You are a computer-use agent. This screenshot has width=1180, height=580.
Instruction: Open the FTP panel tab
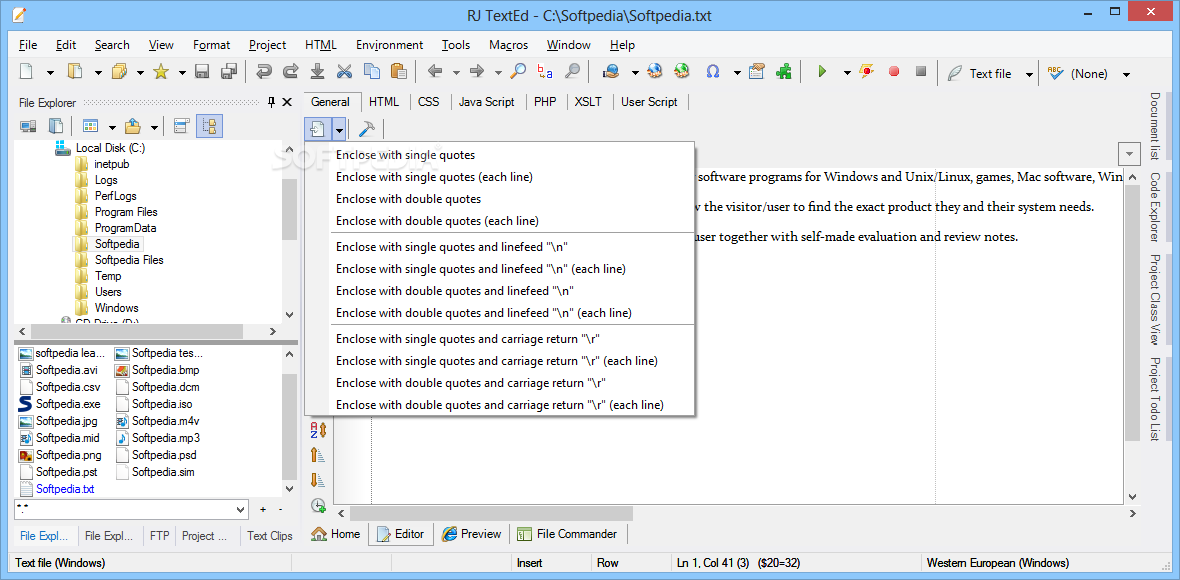(x=160, y=536)
